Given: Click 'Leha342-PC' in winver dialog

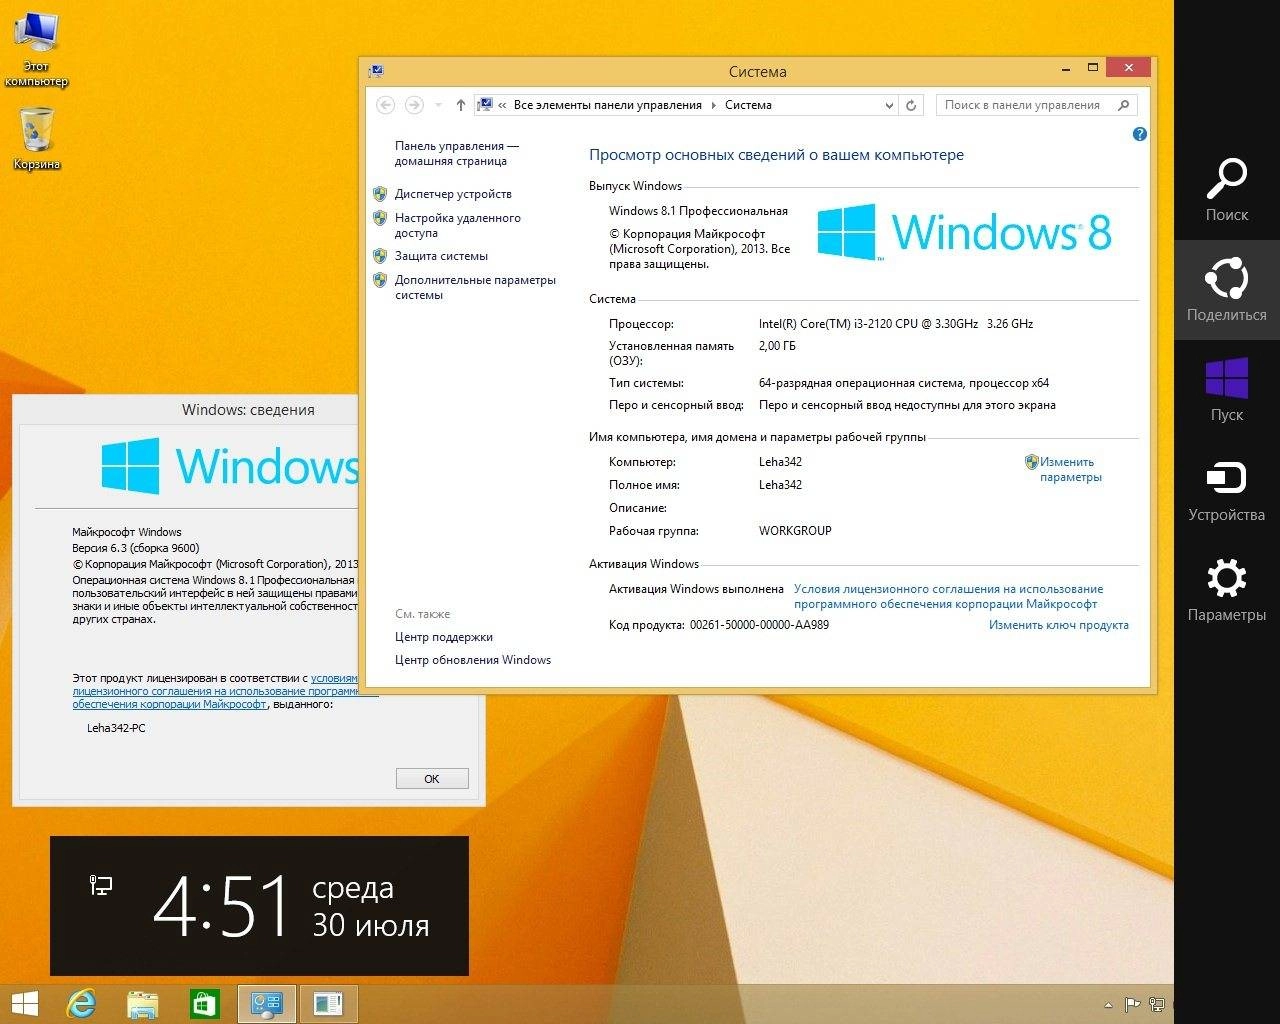Looking at the screenshot, I should [116, 728].
